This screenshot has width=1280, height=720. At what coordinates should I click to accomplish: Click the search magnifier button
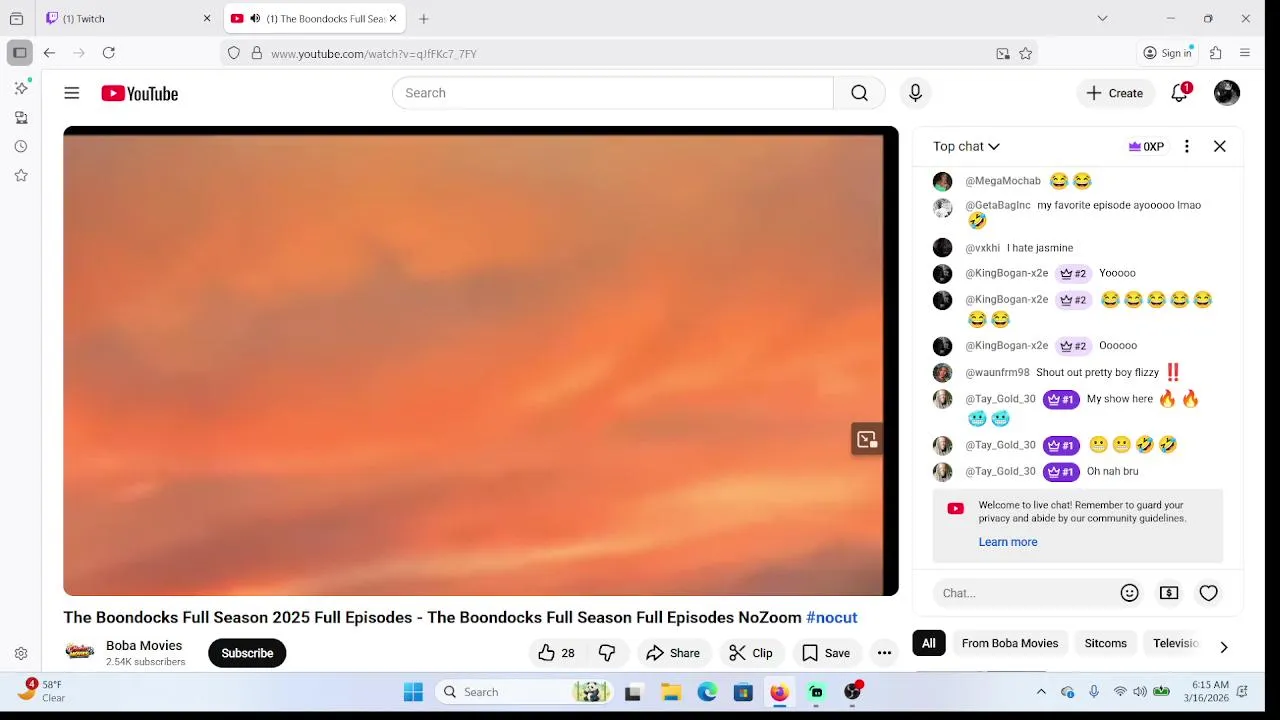tap(859, 93)
